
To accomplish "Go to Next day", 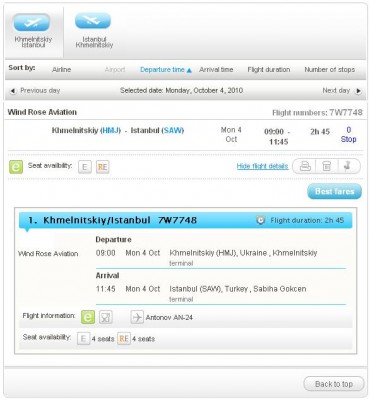I will coord(336,90).
